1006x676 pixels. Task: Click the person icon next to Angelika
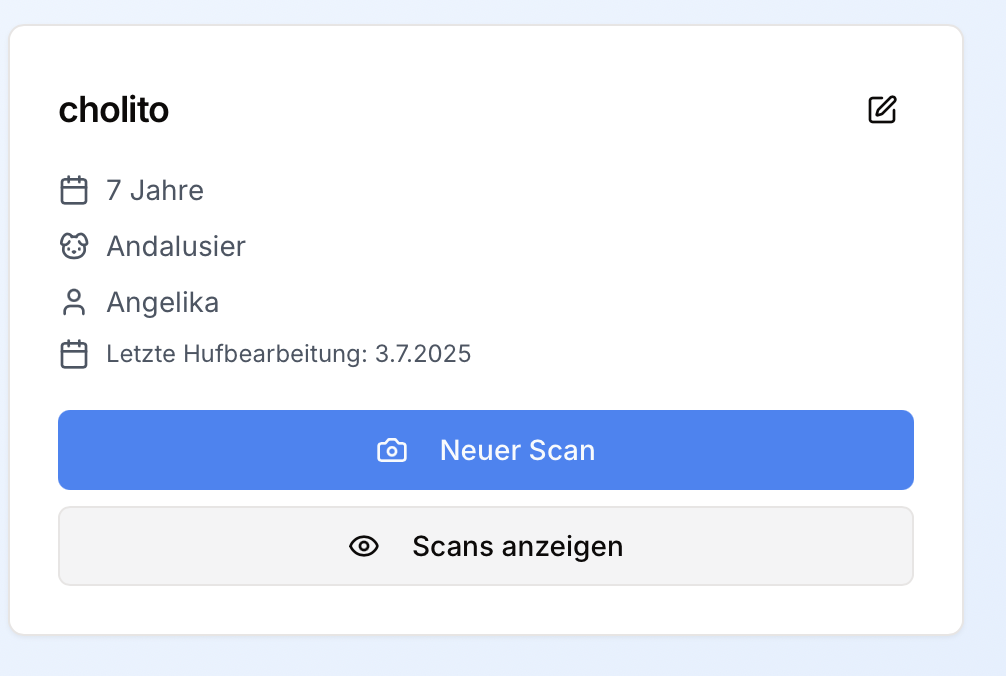coord(74,302)
